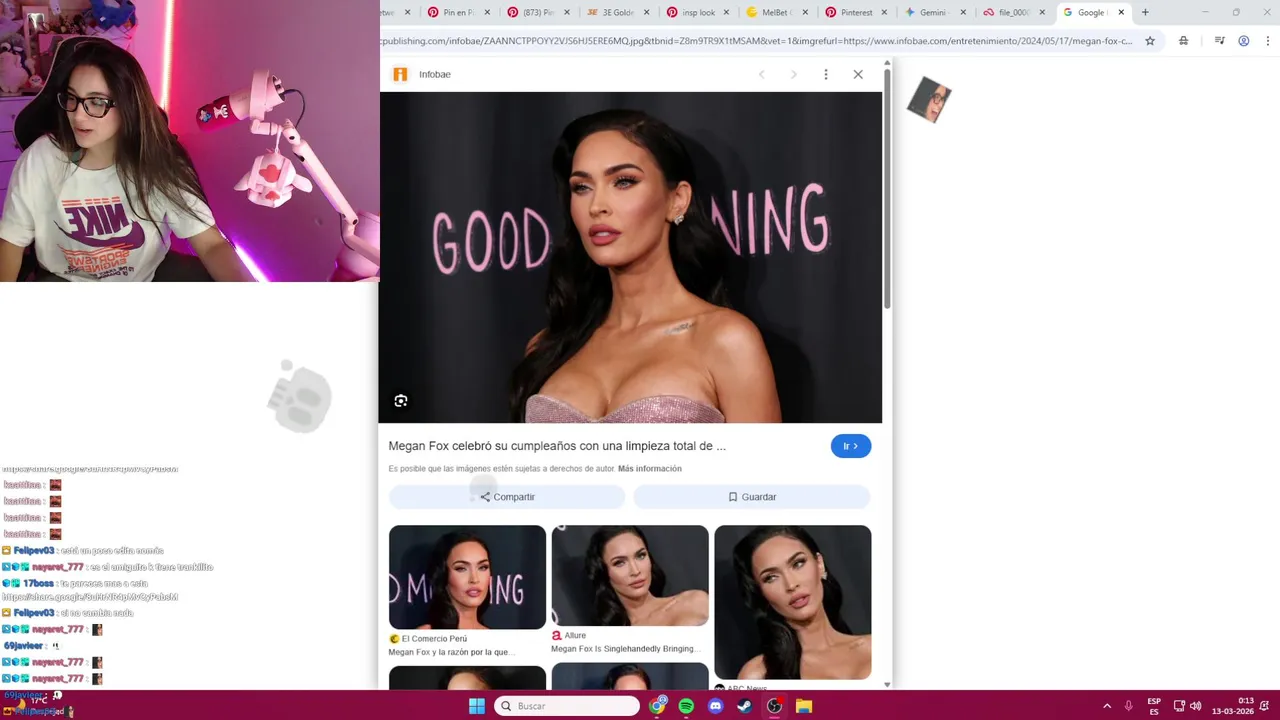The height and width of the screenshot is (720, 1280).
Task: Expand the hidden system tray icons chevron
Action: click(x=1107, y=706)
